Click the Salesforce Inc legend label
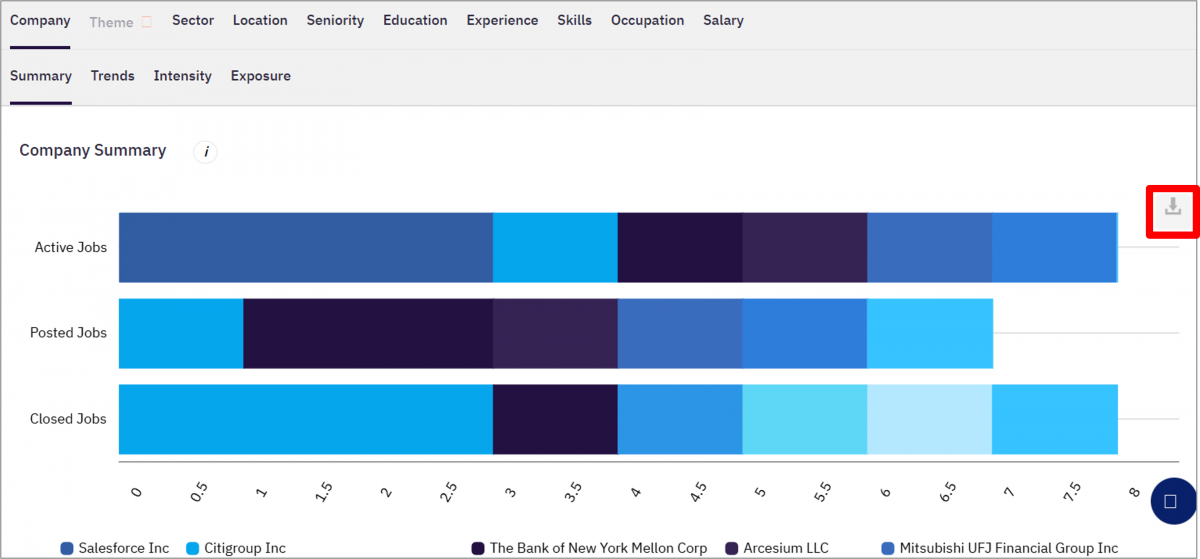Viewport: 1200px width, 559px height. (124, 548)
